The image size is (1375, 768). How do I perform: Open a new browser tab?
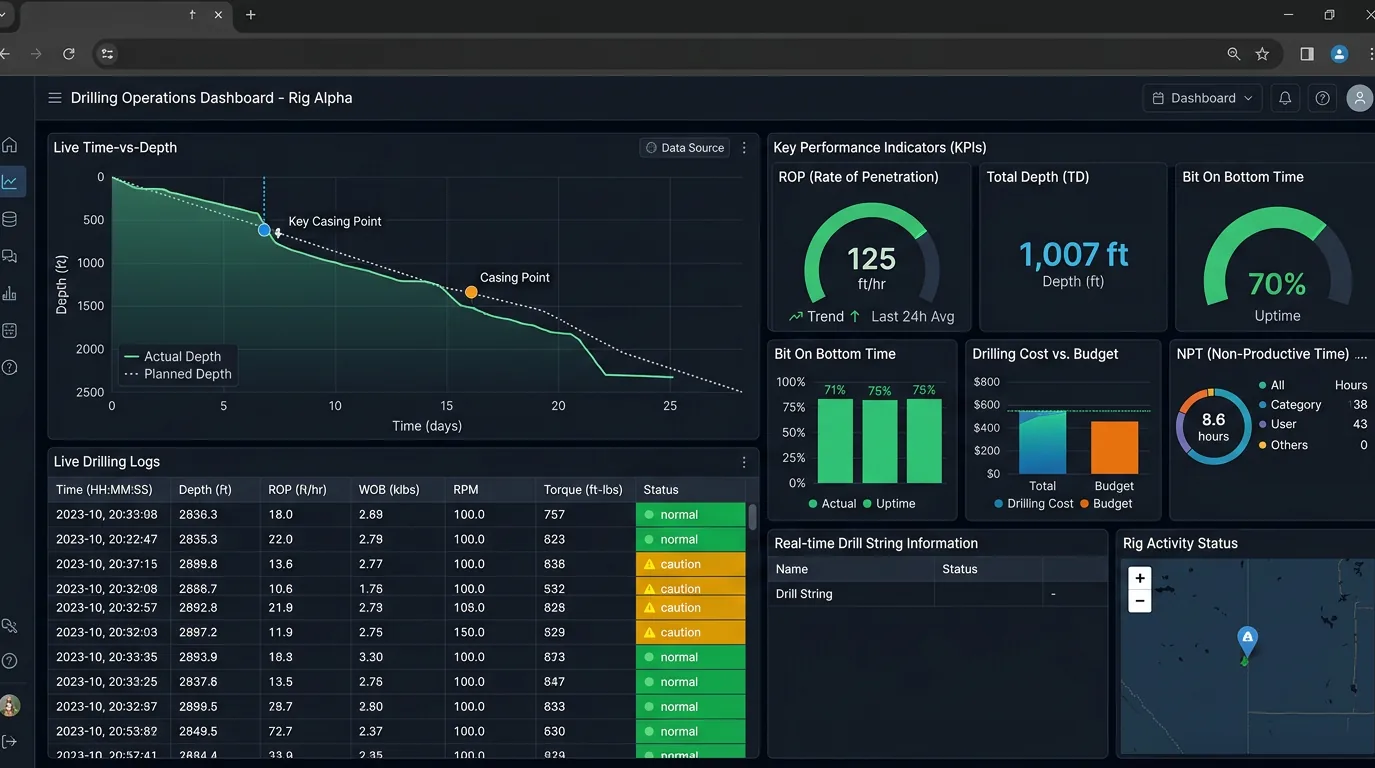251,15
